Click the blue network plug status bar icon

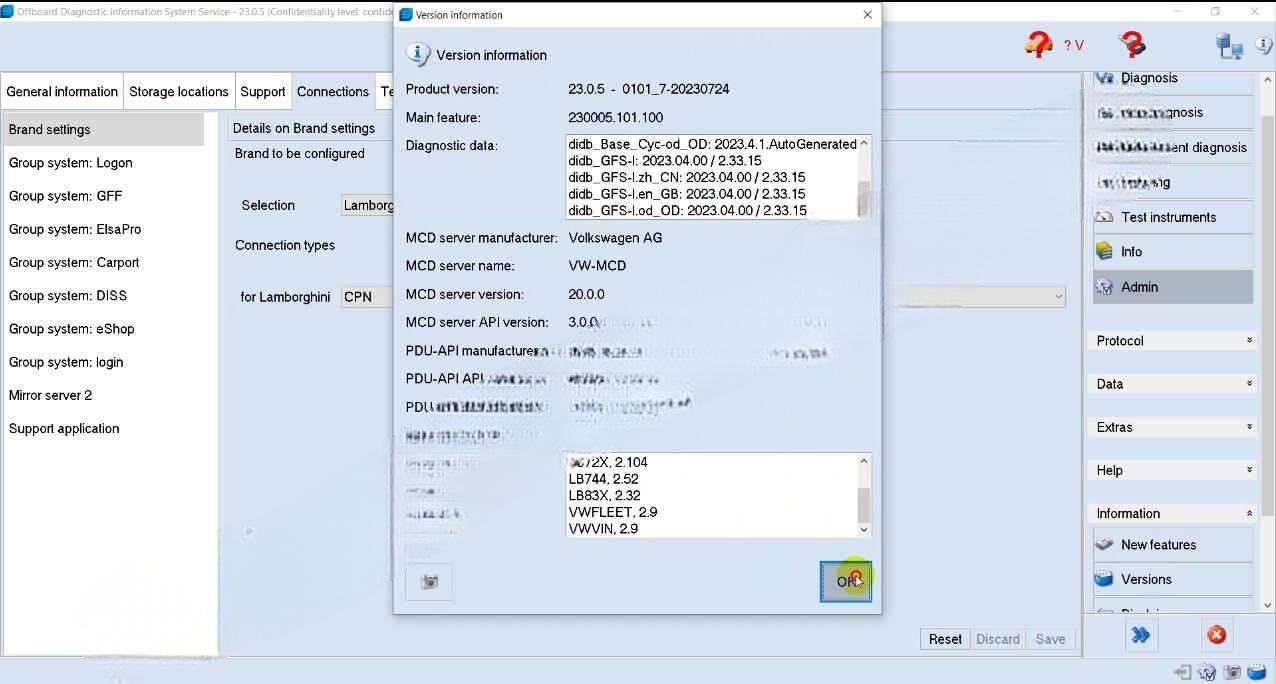(1257, 673)
